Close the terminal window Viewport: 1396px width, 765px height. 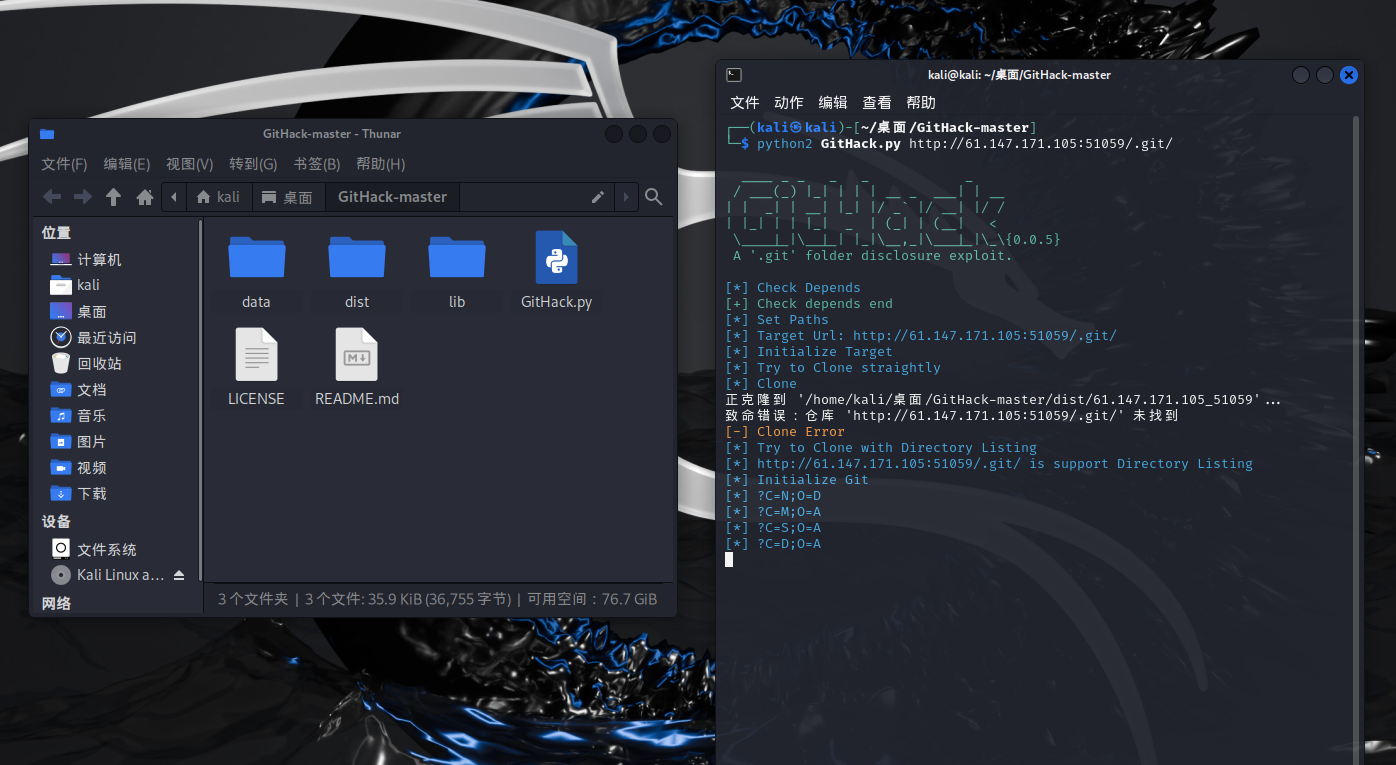pos(1349,75)
